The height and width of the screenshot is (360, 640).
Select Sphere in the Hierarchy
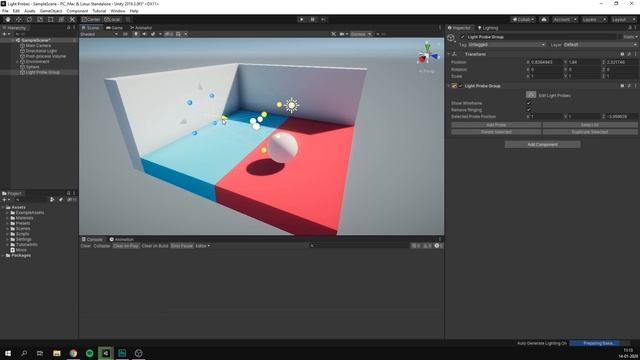(x=32, y=67)
